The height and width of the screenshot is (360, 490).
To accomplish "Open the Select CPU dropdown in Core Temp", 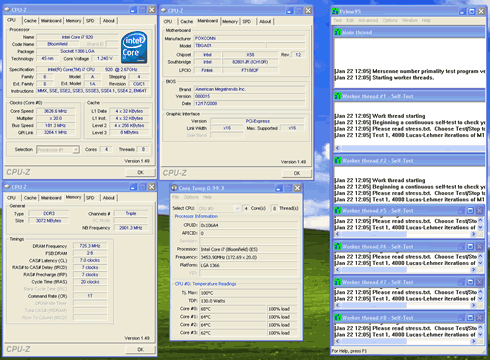I will pos(237,208).
